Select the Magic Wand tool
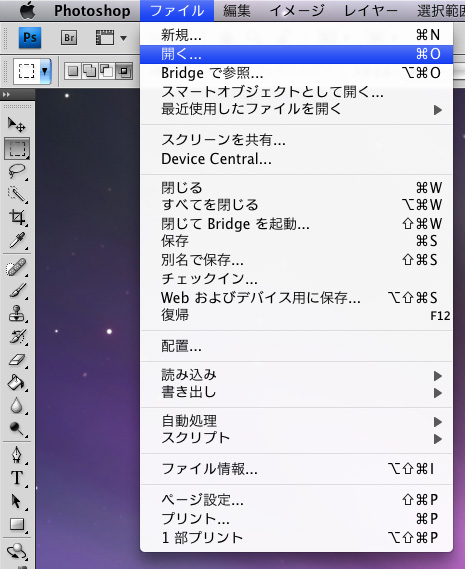This screenshot has width=465, height=569. 17,195
